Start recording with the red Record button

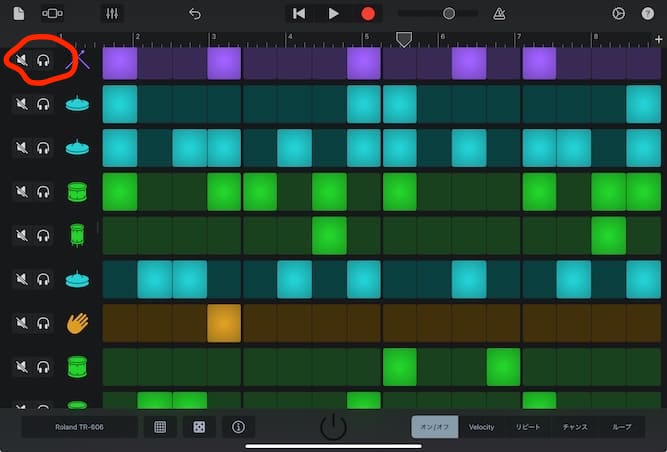click(368, 14)
